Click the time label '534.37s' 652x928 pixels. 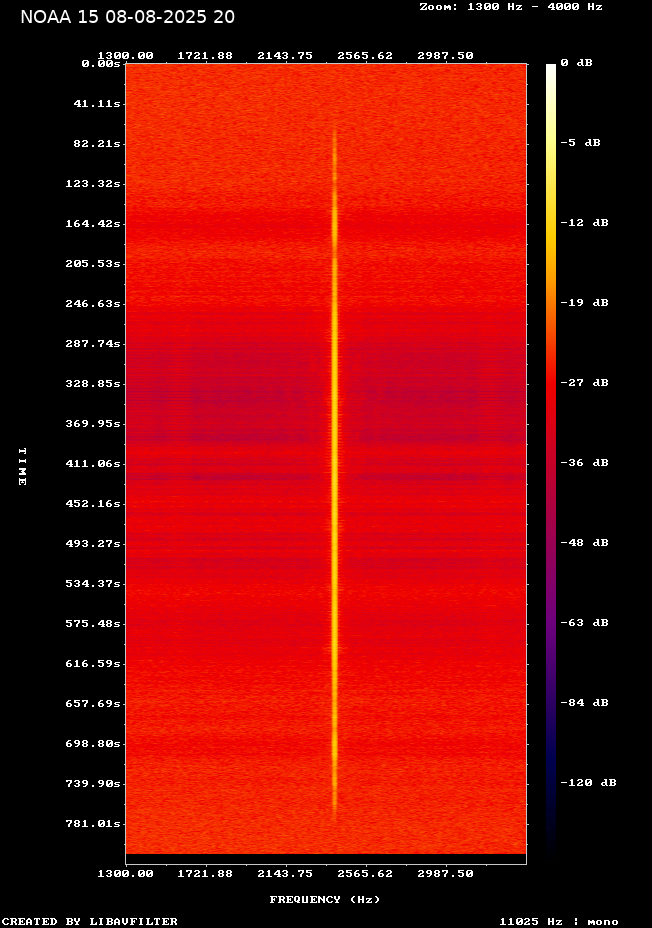pyautogui.click(x=93, y=584)
